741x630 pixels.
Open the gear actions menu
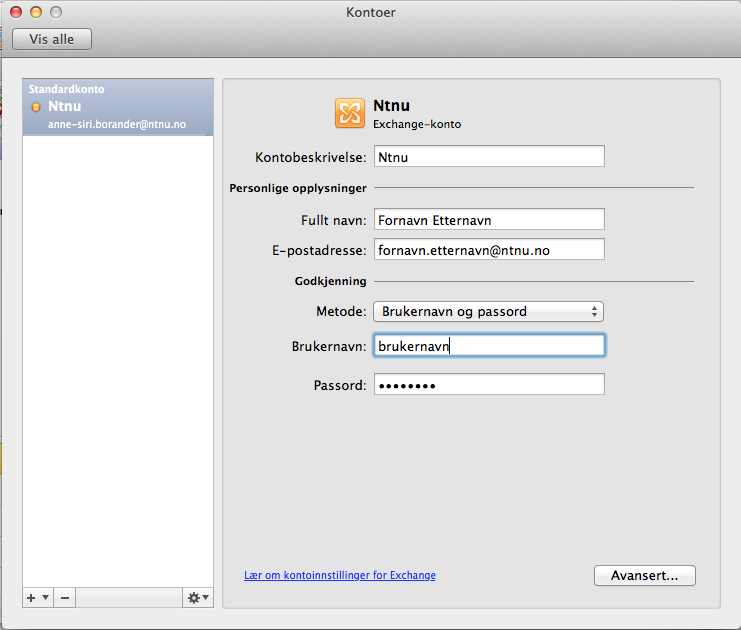[x=198, y=598]
